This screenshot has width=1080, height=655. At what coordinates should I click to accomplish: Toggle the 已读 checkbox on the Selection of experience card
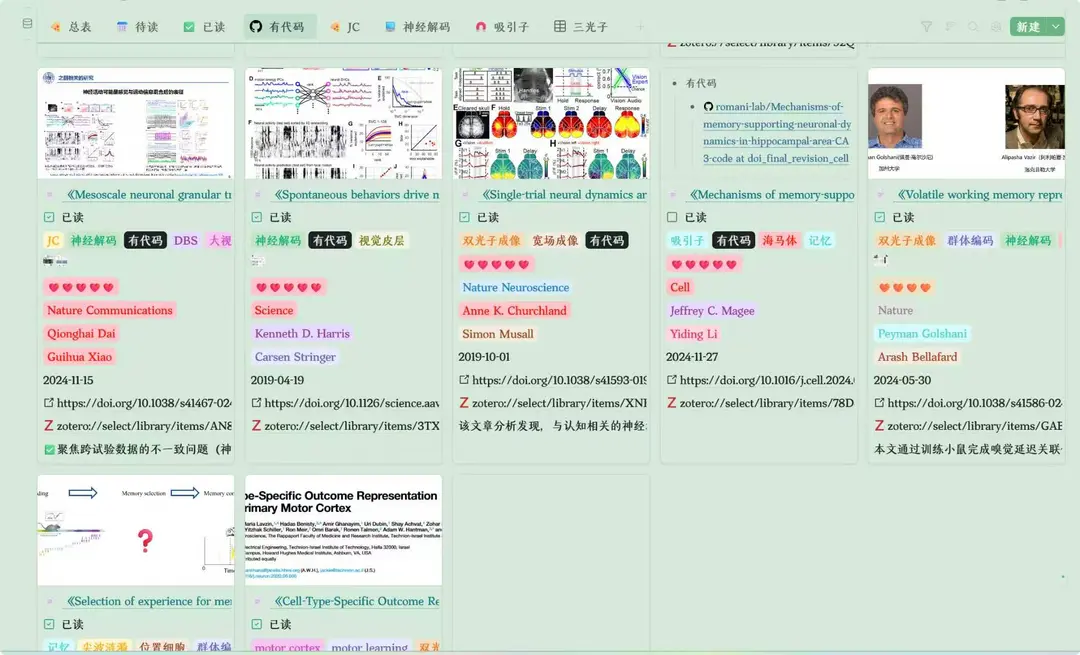[49, 624]
